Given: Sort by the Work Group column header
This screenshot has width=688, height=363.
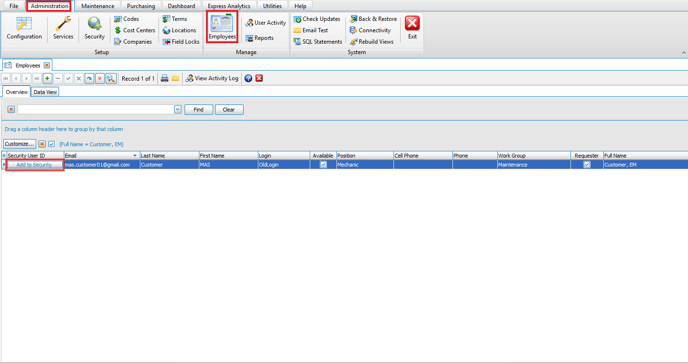Looking at the screenshot, I should pos(534,156).
